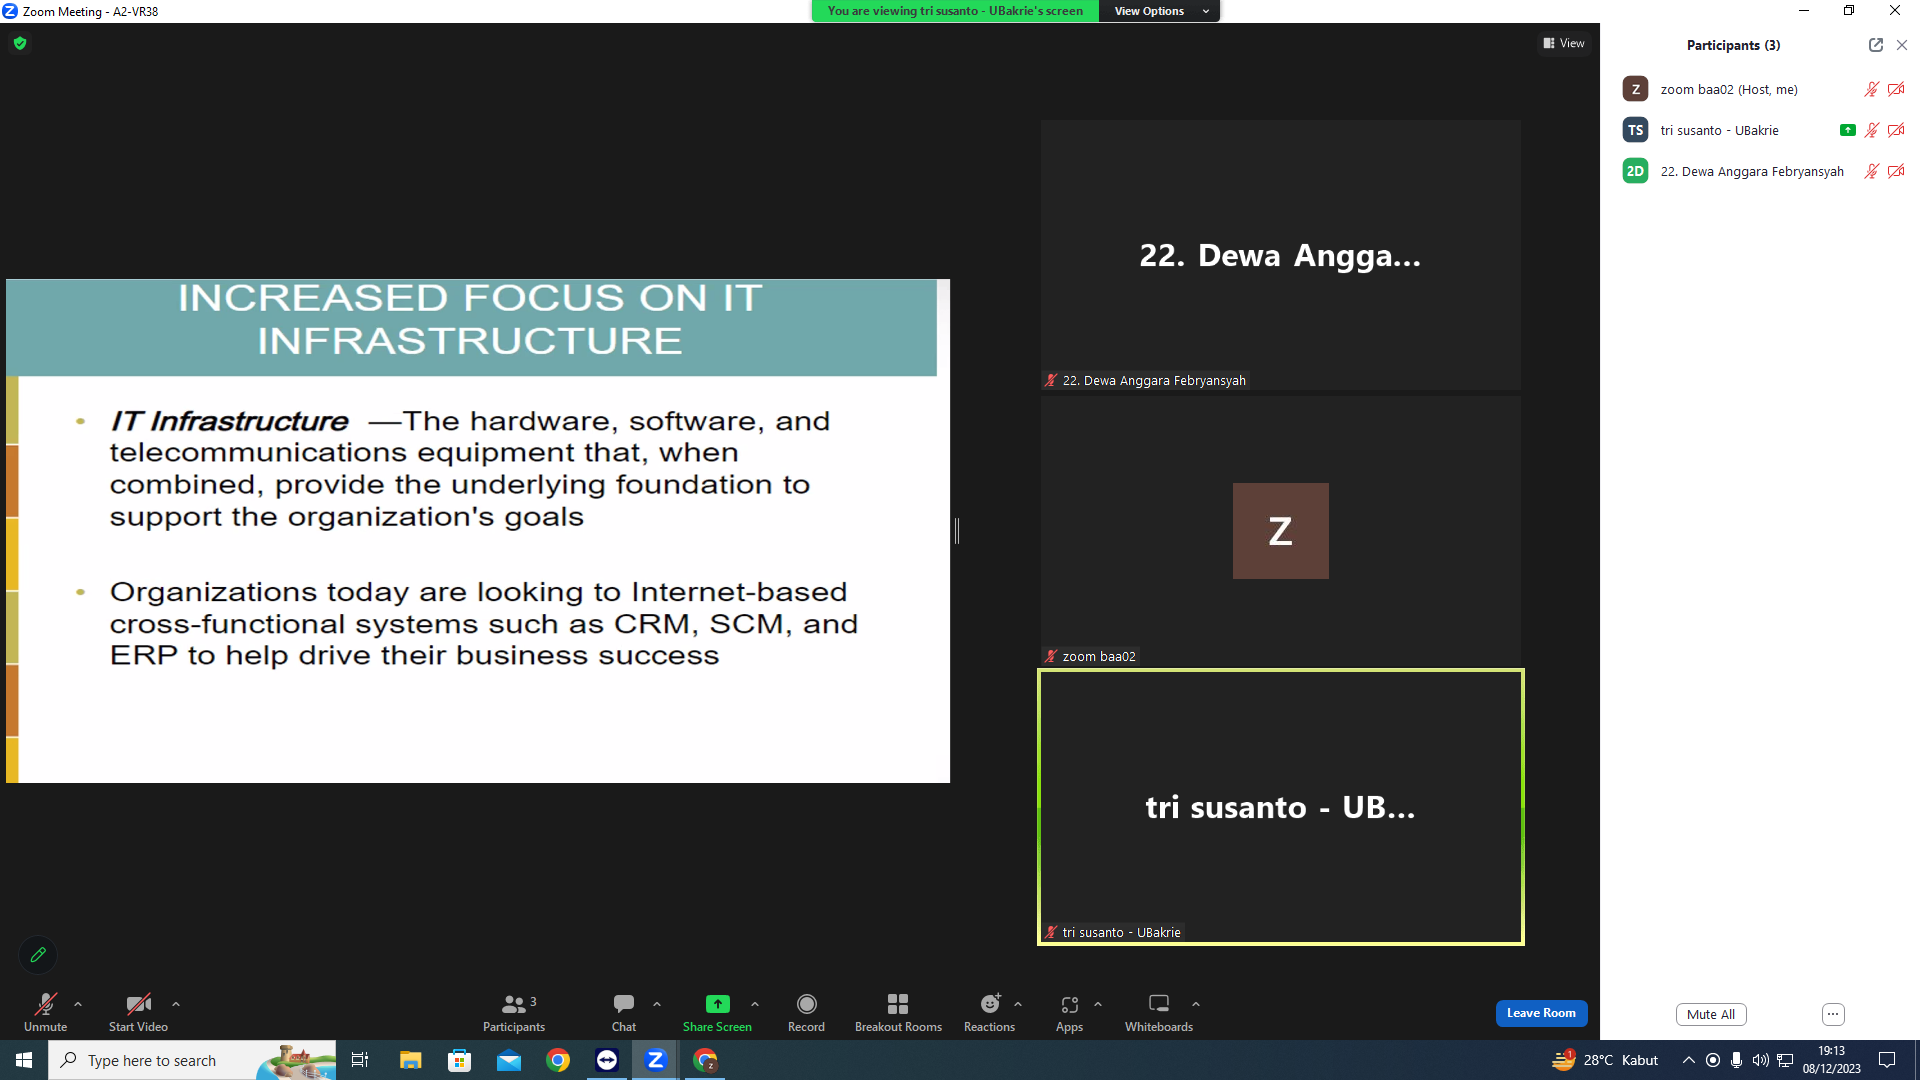Open Microsoft Store from taskbar
1920x1080 pixels.
click(x=459, y=1060)
